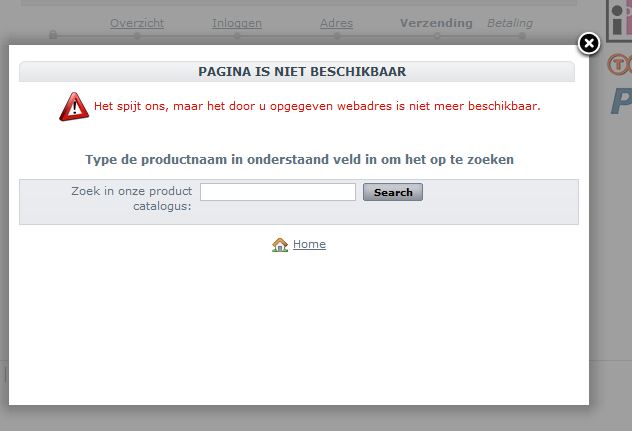Select the Verzending checkout step
Screen dimensions: 632x431
[436, 23]
